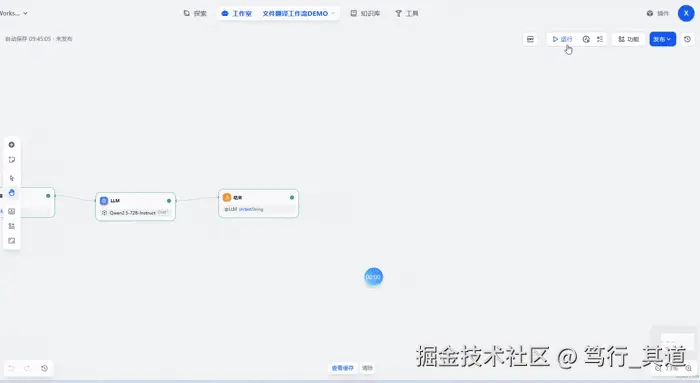The width and height of the screenshot is (700, 383).
Task: Run the workflow with the 运行 button
Action: pyautogui.click(x=562, y=39)
